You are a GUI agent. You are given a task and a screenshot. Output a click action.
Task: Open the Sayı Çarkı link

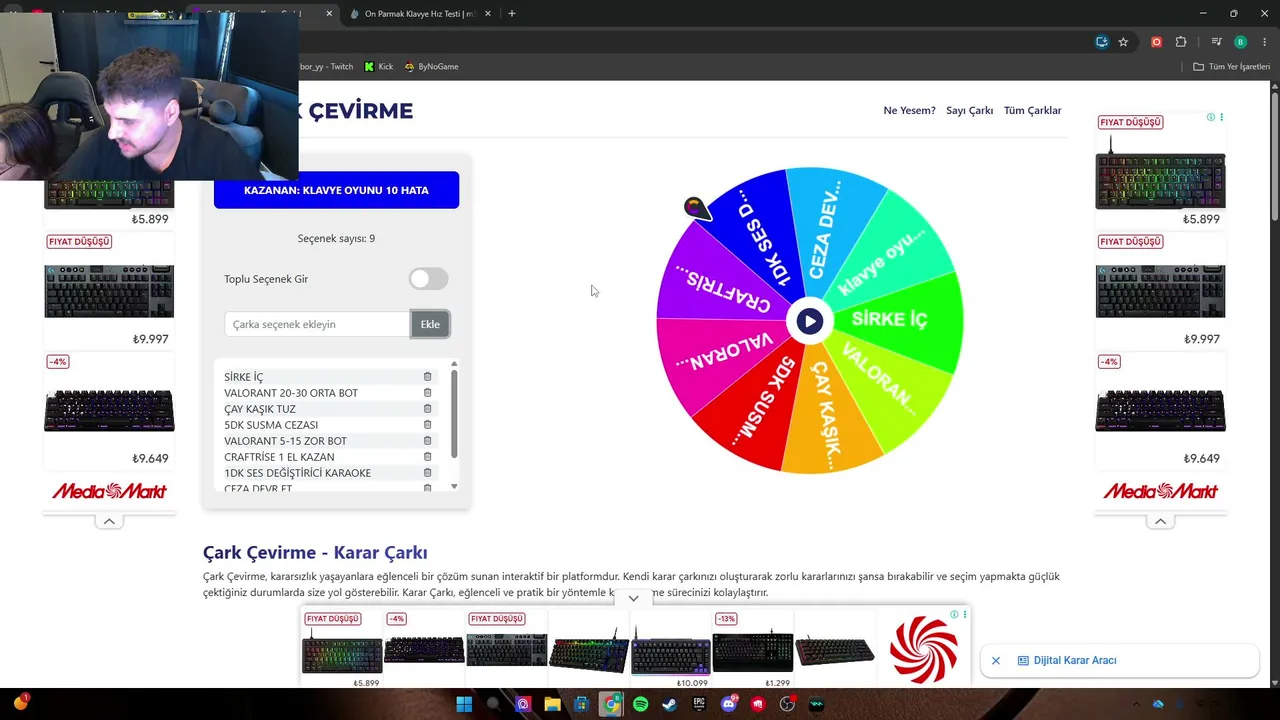pyautogui.click(x=970, y=110)
